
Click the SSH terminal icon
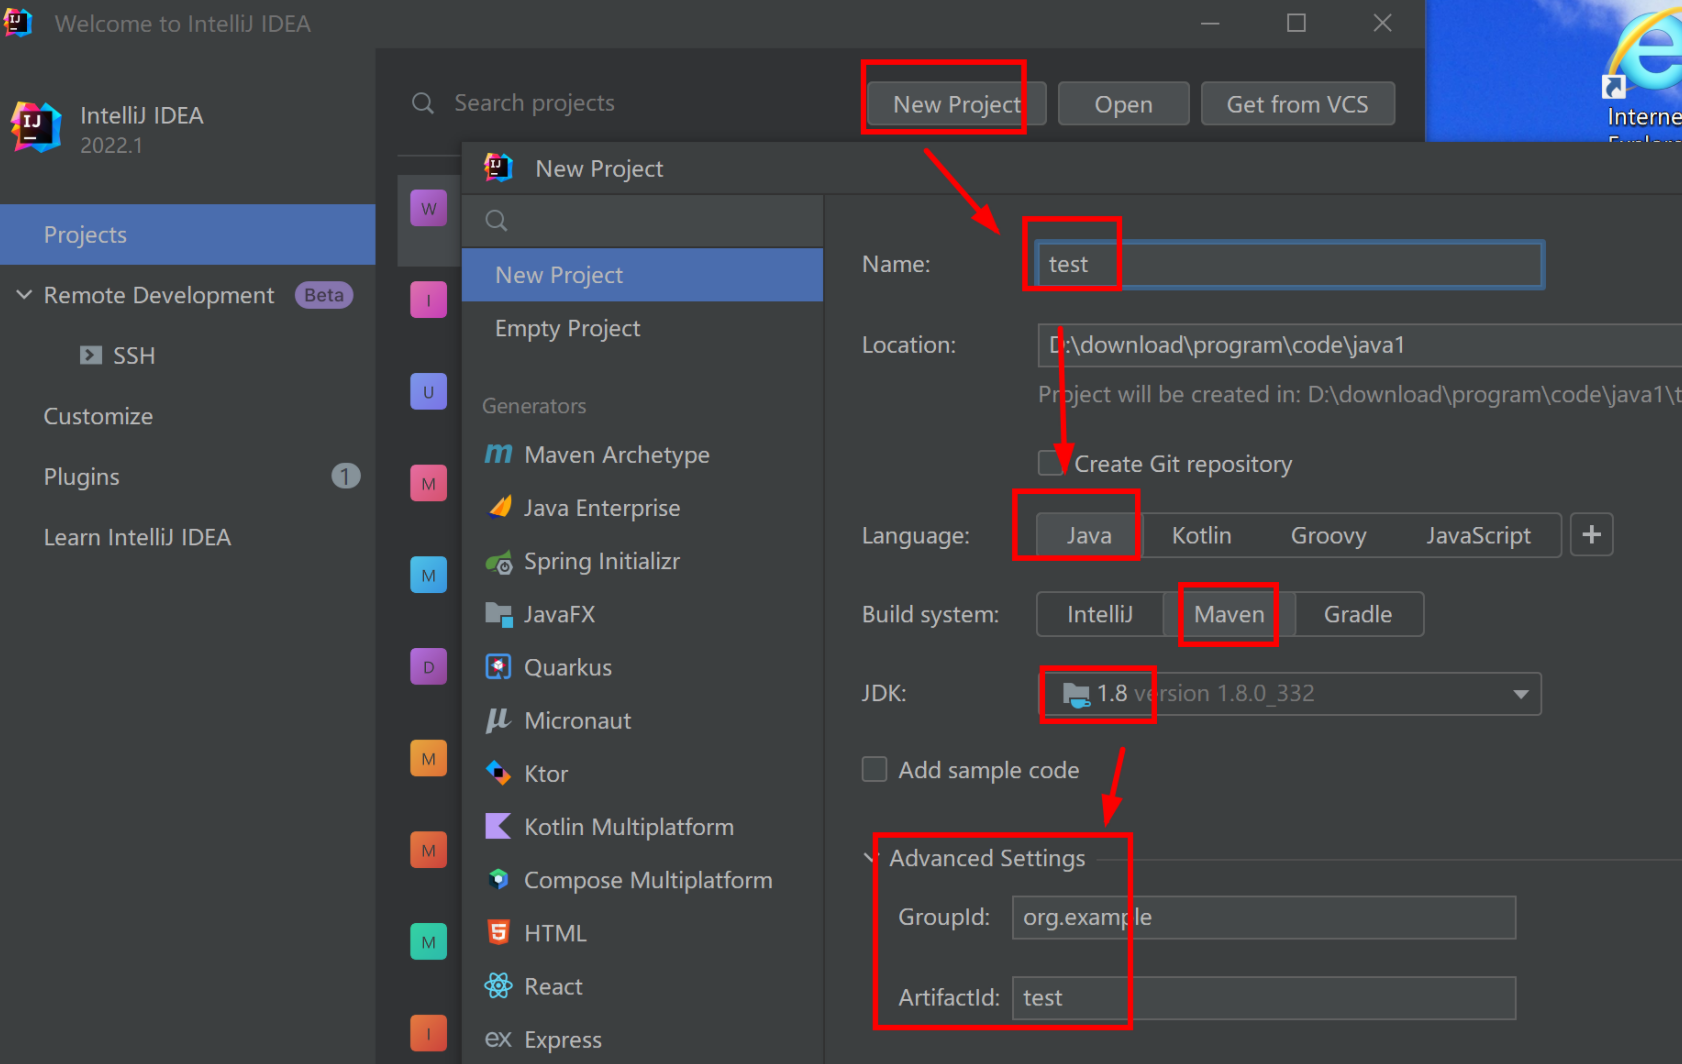point(91,355)
